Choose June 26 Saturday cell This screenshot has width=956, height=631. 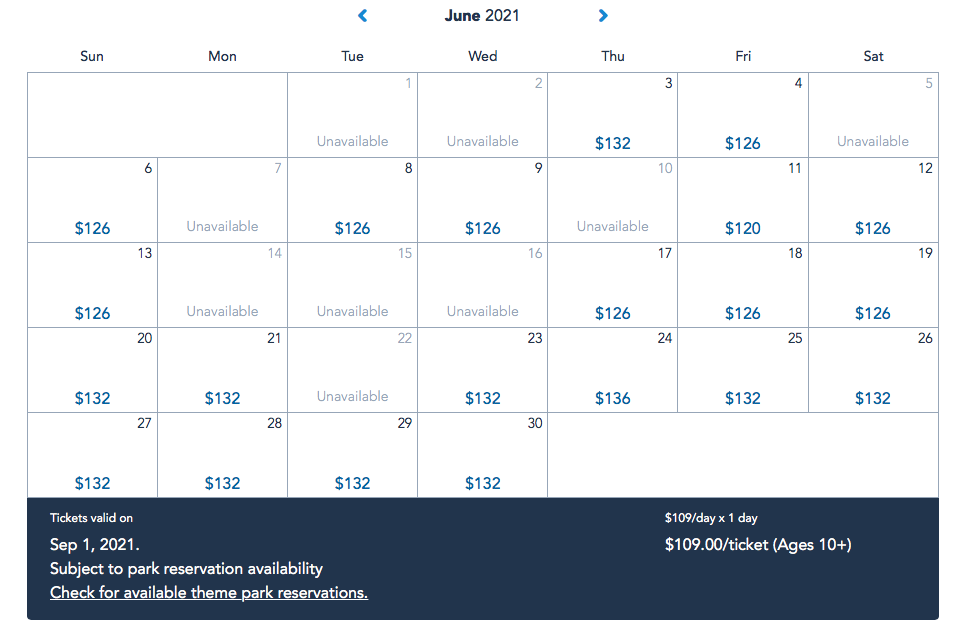(873, 370)
